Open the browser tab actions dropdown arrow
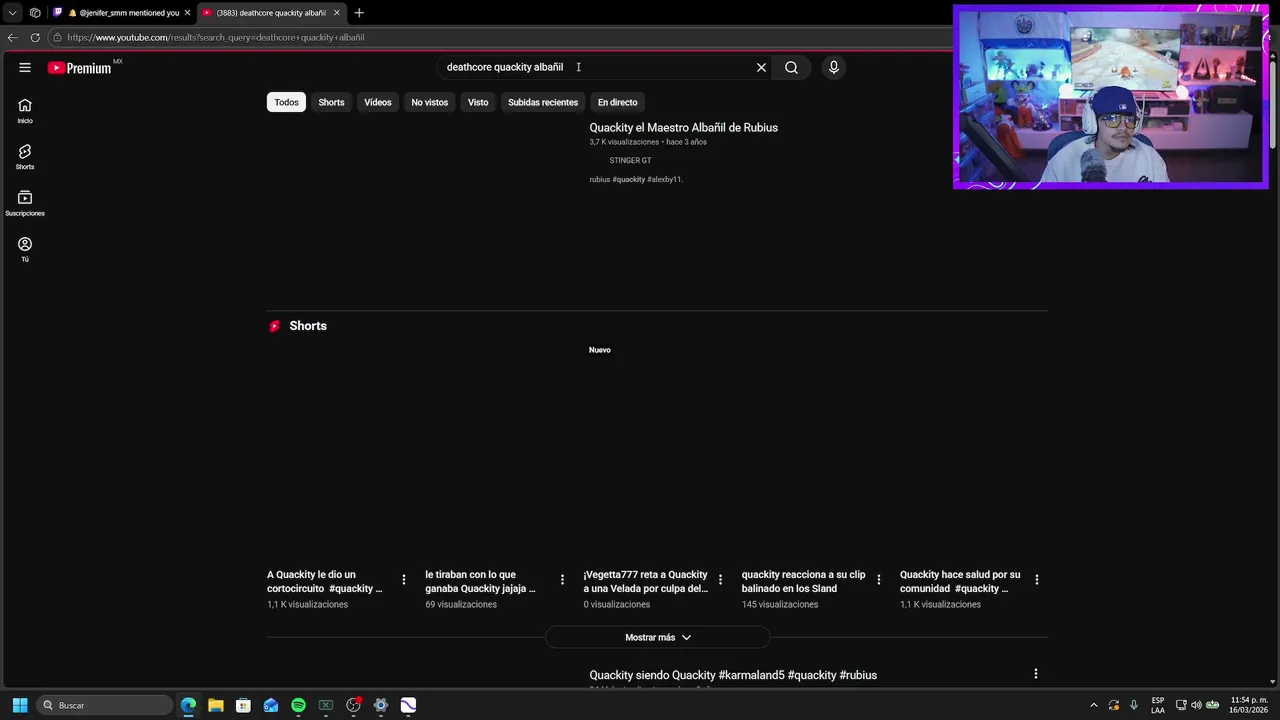 tap(12, 13)
